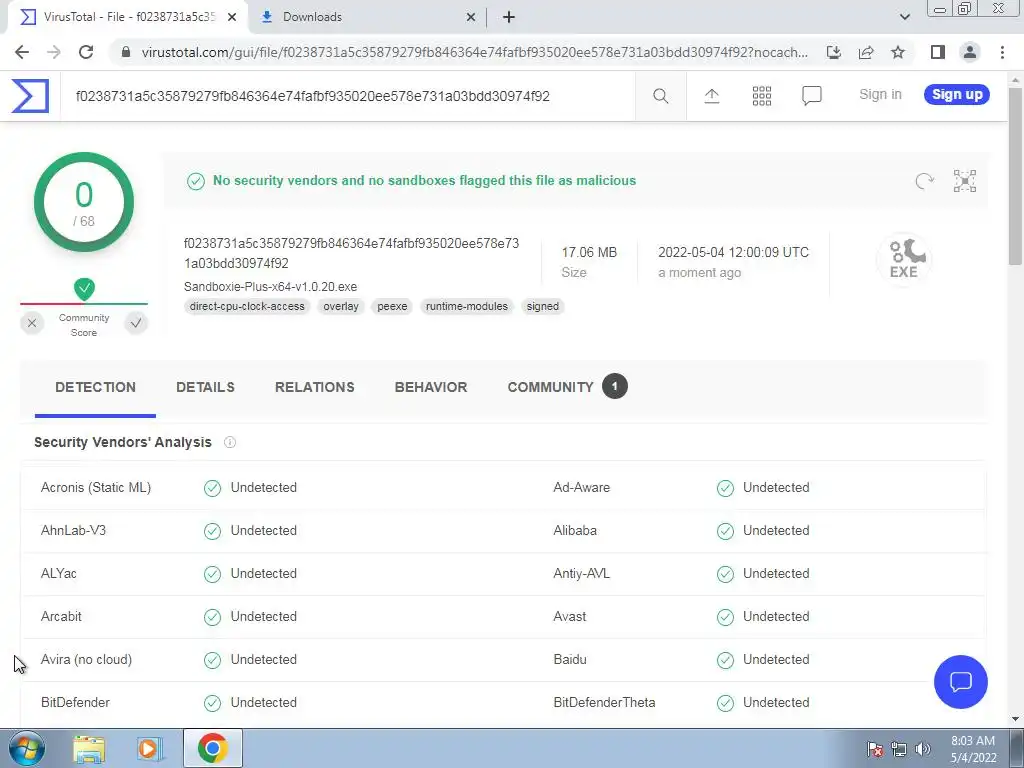Click the Security Vendors' Analysis info icon
The height and width of the screenshot is (768, 1024).
pos(230,442)
